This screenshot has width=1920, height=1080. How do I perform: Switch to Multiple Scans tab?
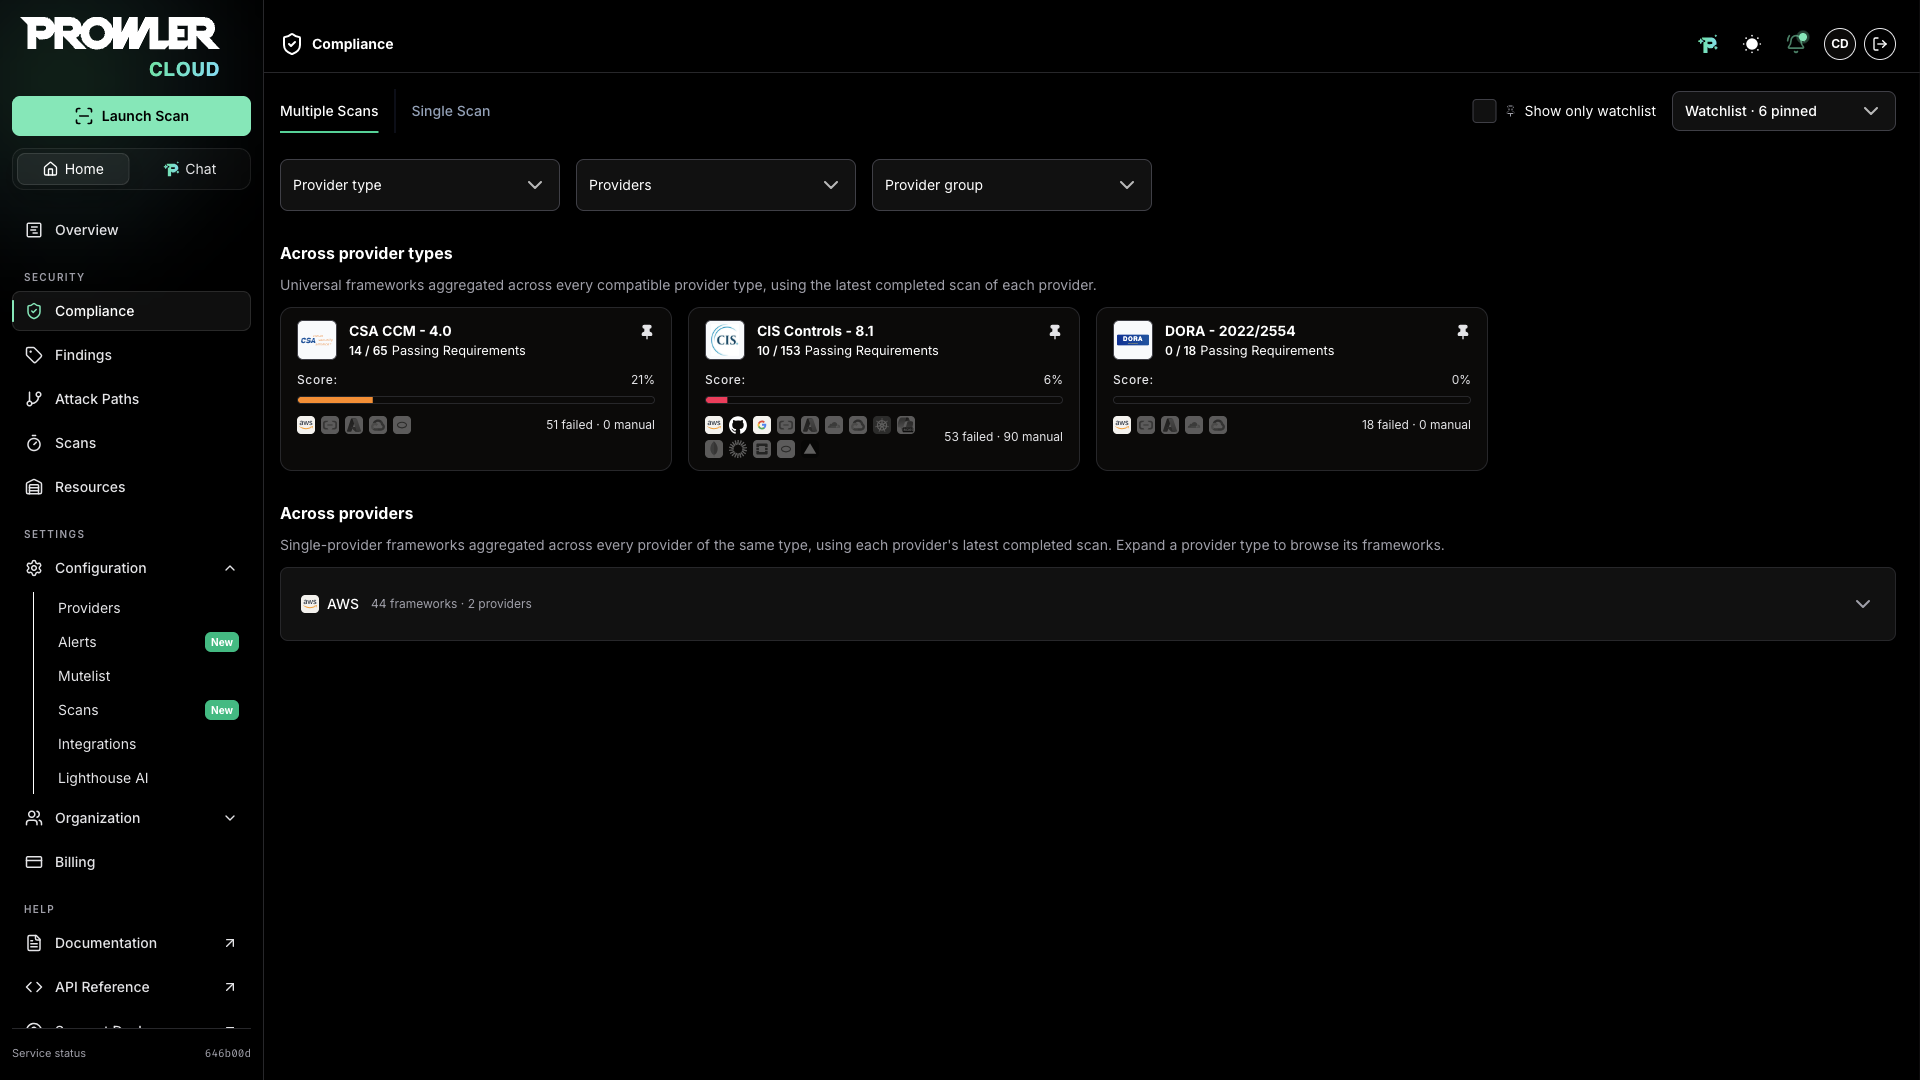pos(329,111)
